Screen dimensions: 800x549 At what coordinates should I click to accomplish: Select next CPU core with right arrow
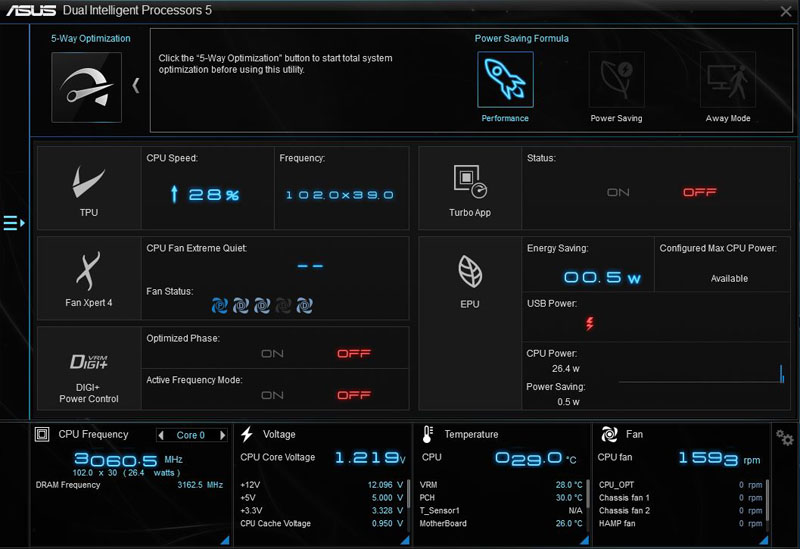(227, 435)
